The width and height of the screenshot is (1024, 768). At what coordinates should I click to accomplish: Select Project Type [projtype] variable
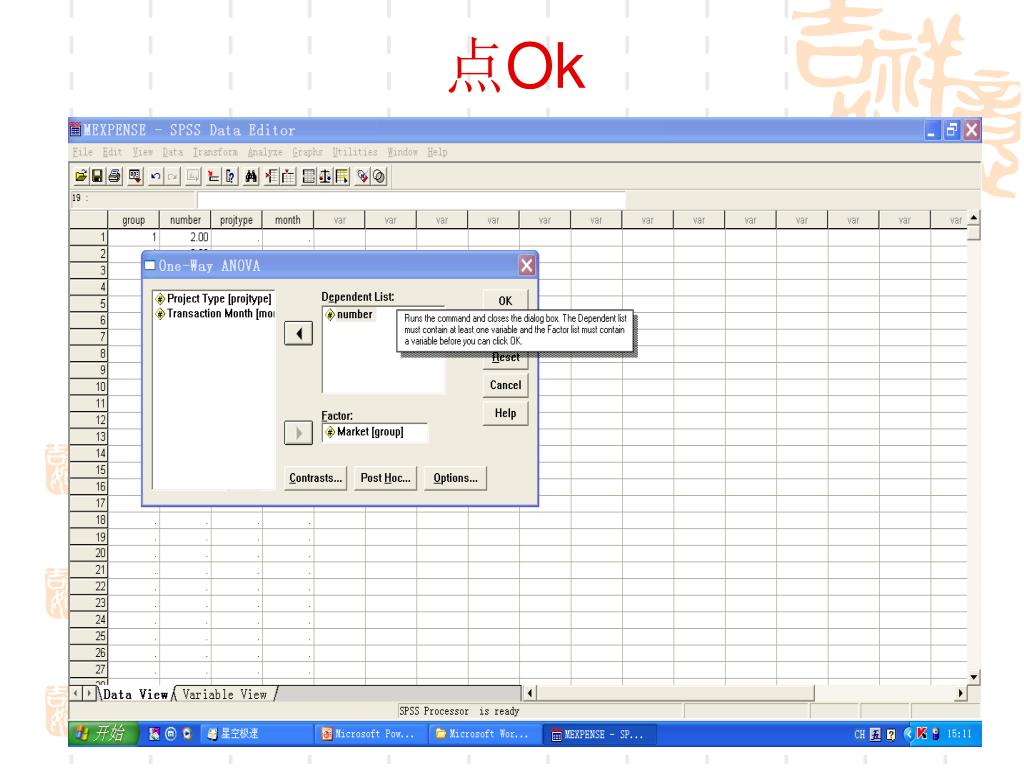214,298
